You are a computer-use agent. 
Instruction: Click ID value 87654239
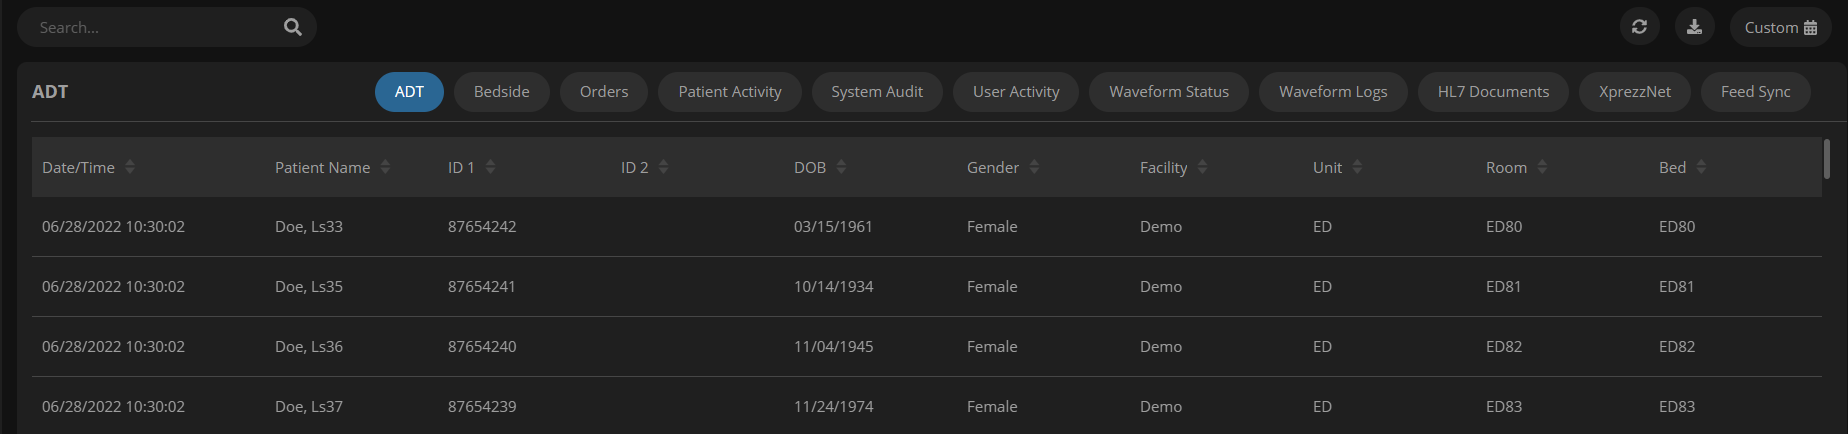482,407
